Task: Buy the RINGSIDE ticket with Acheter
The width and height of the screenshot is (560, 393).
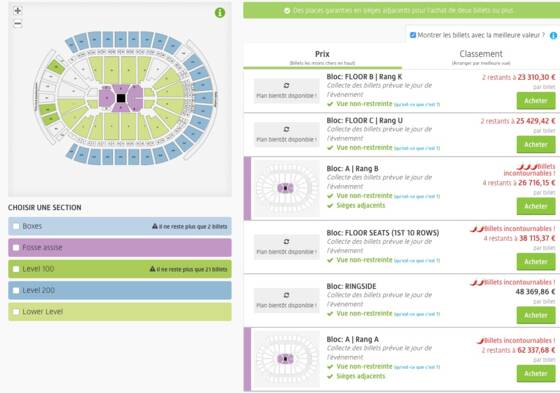Action: pyautogui.click(x=536, y=315)
